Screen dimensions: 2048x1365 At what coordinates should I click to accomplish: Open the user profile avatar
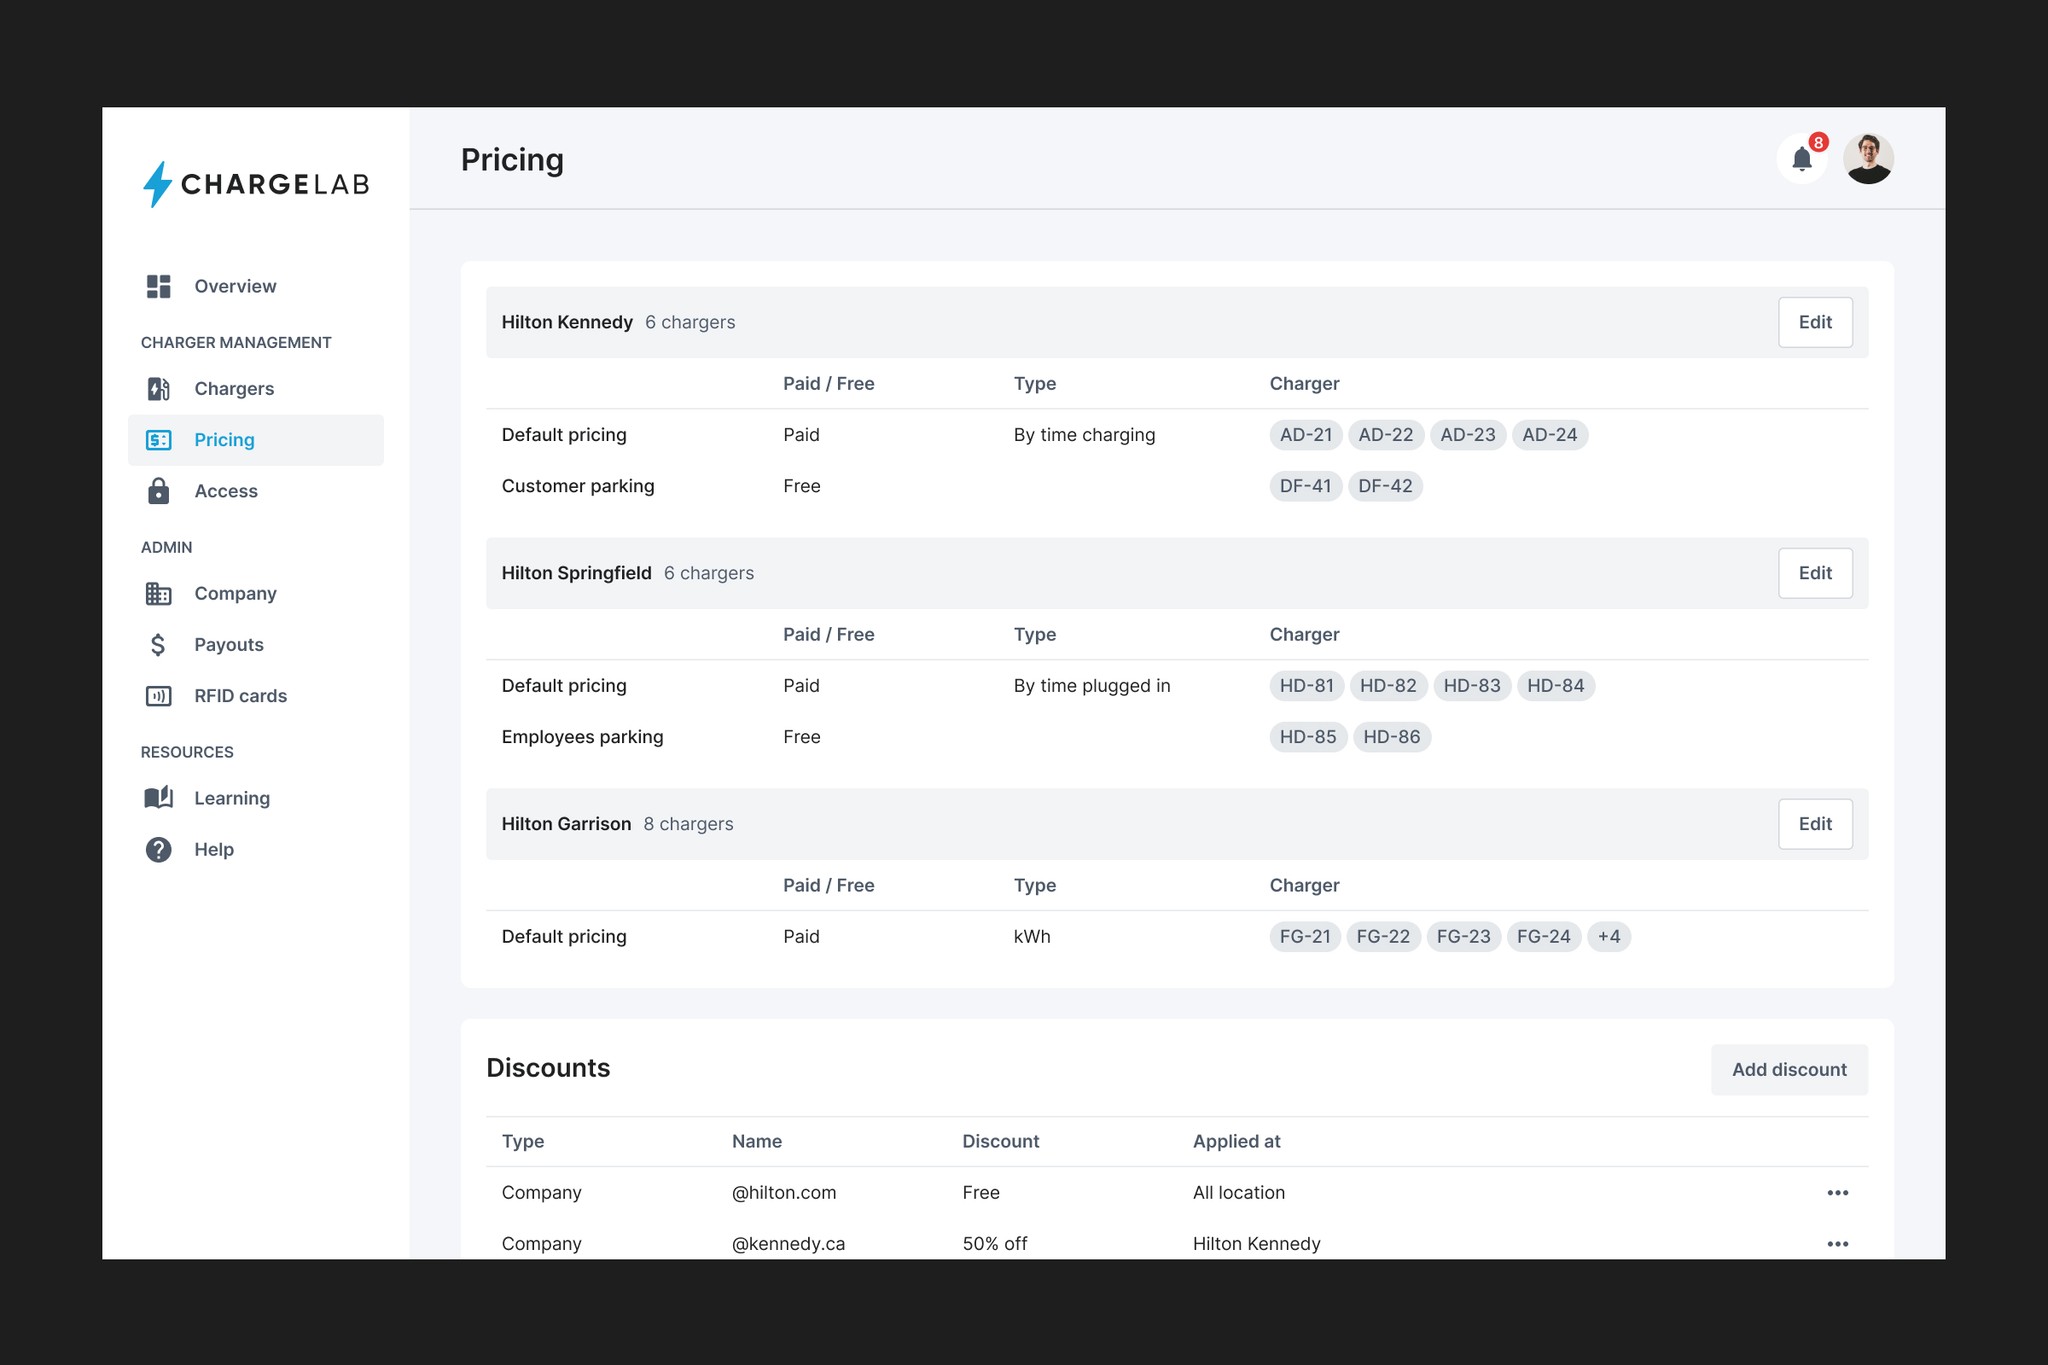tap(1868, 159)
